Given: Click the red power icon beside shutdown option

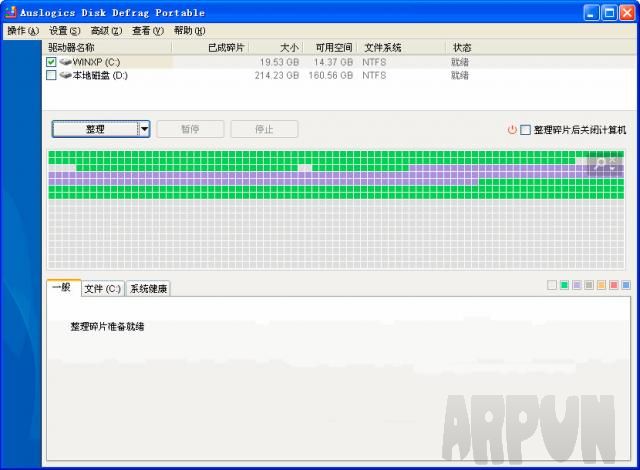Looking at the screenshot, I should coord(512,130).
